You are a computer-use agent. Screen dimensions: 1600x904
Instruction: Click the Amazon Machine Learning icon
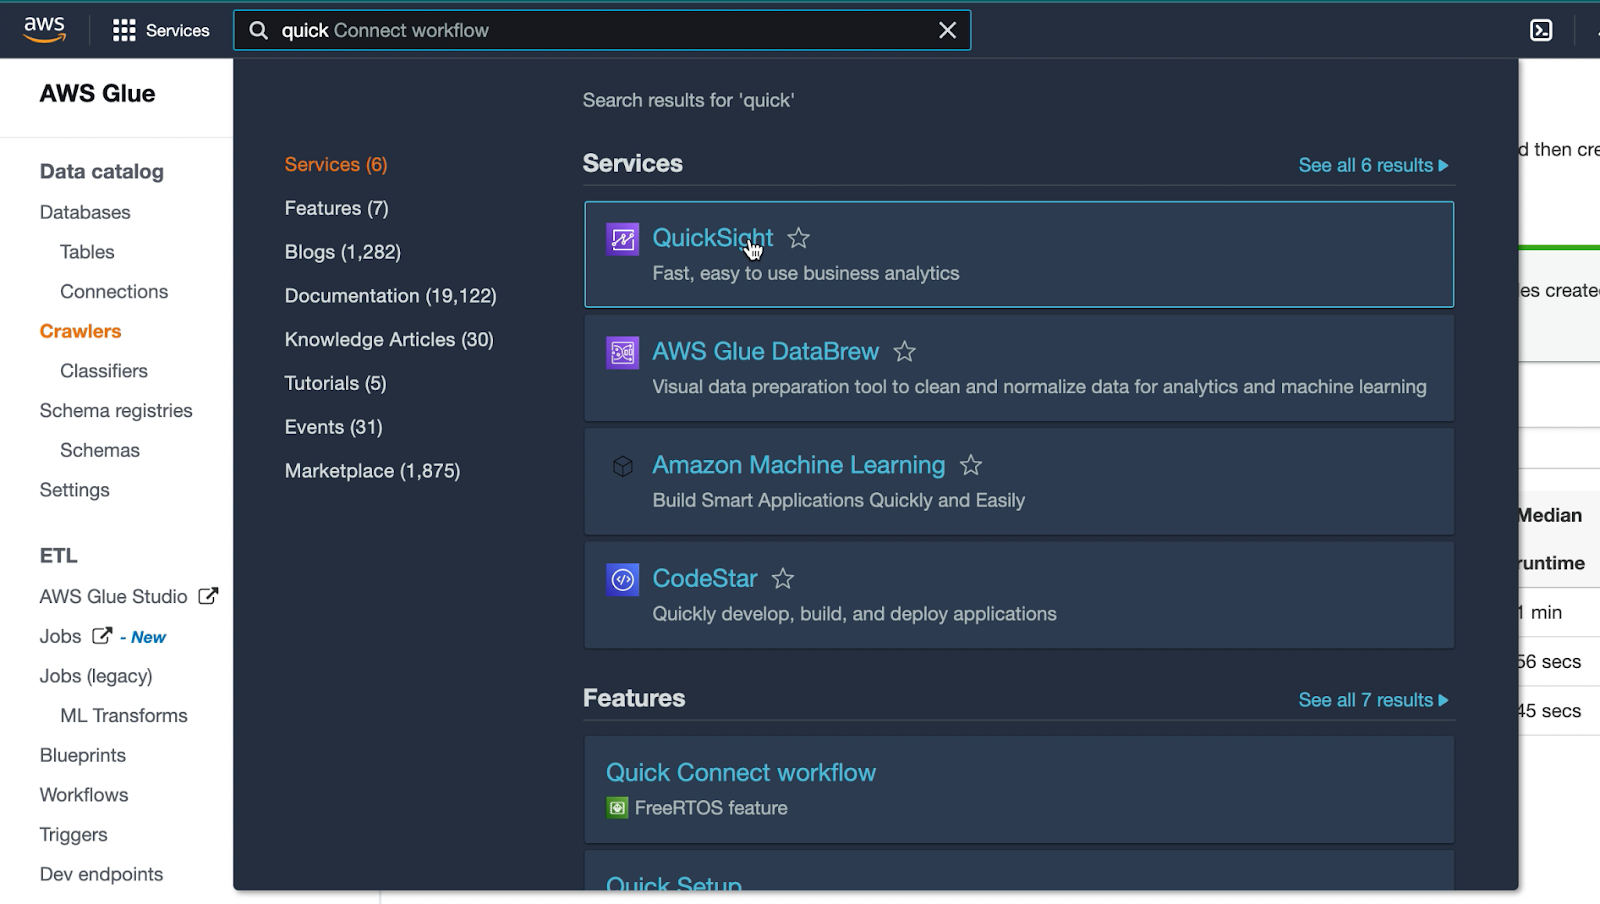(622, 466)
